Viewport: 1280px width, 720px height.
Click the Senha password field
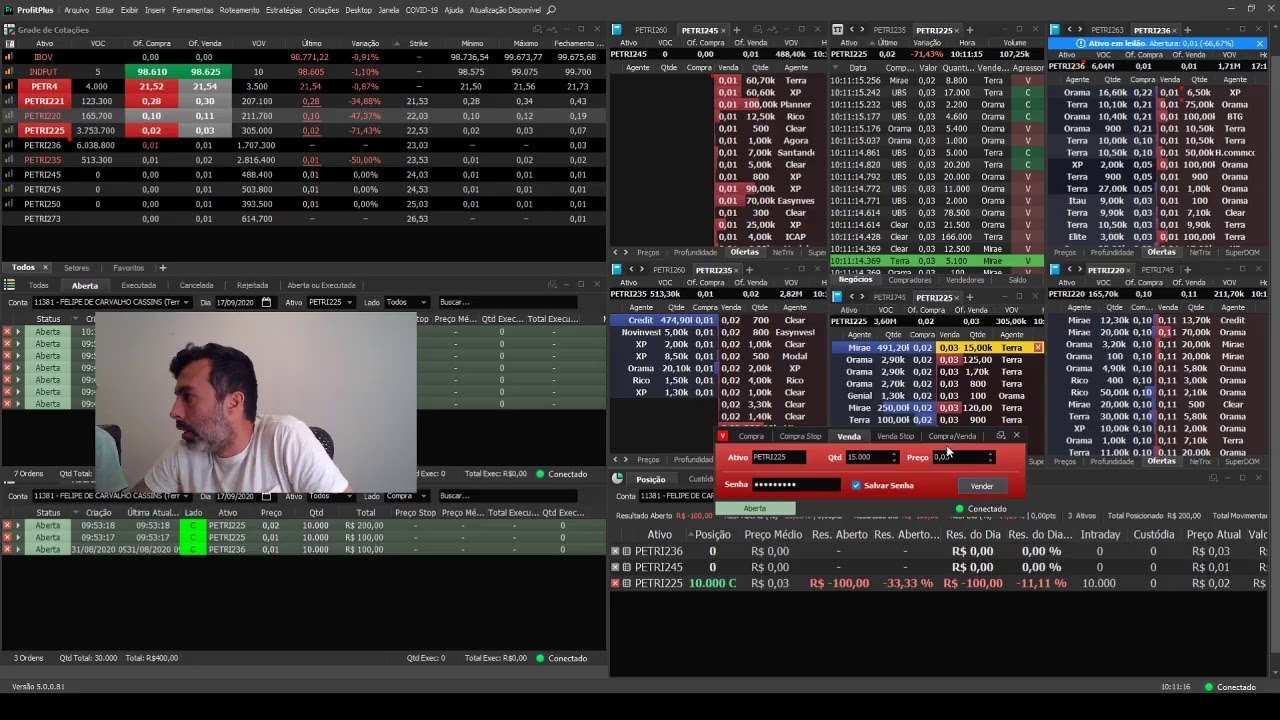(x=796, y=485)
